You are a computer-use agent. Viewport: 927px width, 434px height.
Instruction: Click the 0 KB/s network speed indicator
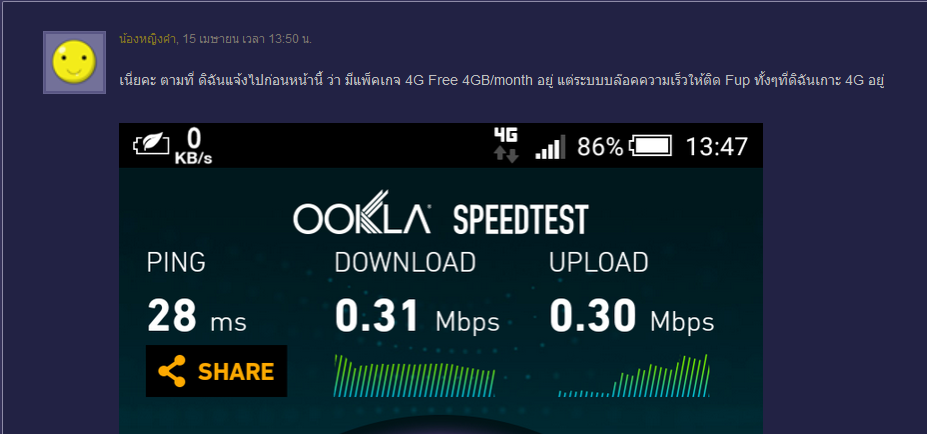193,145
